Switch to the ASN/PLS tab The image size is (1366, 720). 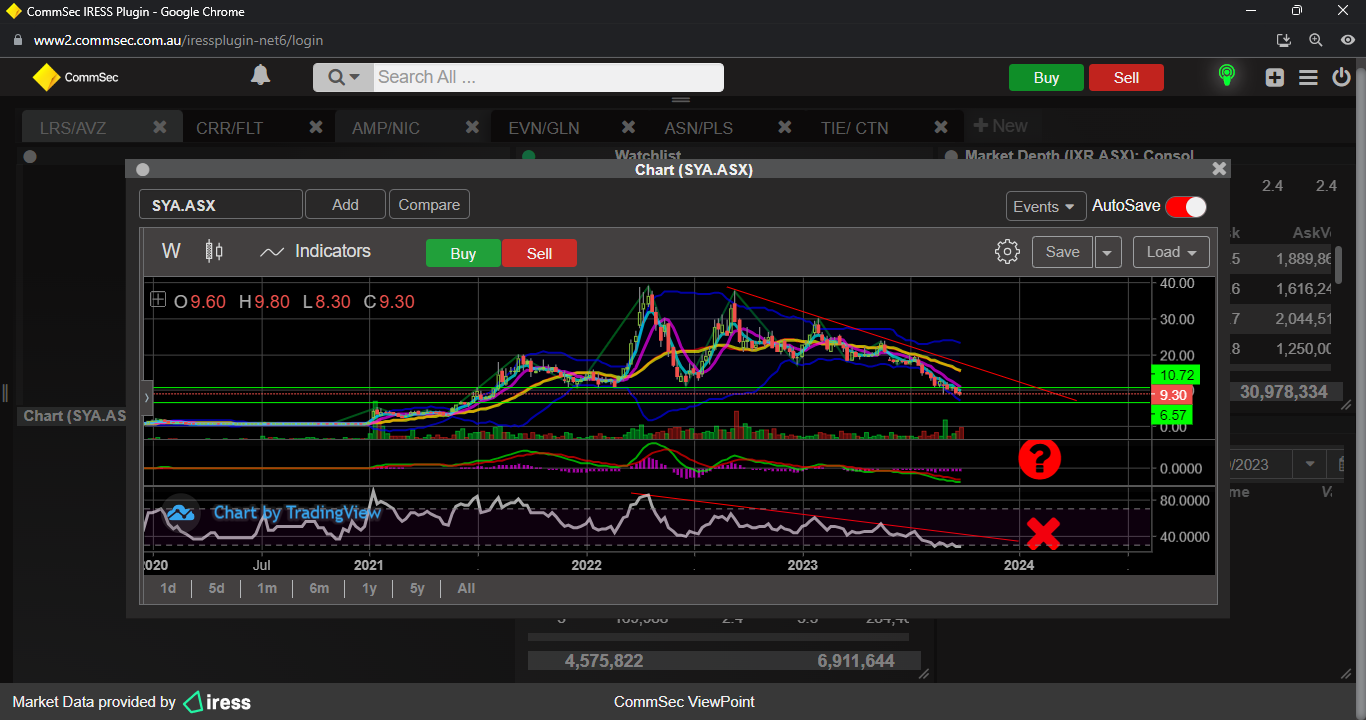coord(699,128)
